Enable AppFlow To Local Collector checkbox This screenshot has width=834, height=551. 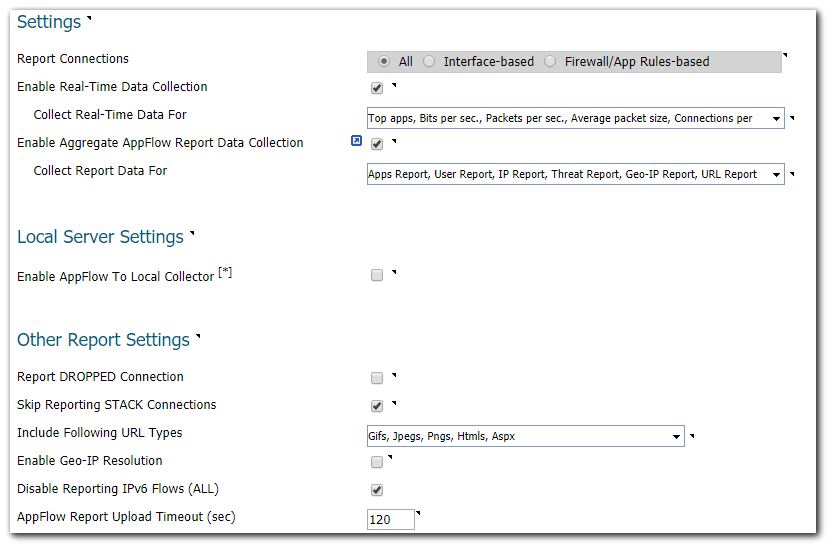tap(377, 276)
